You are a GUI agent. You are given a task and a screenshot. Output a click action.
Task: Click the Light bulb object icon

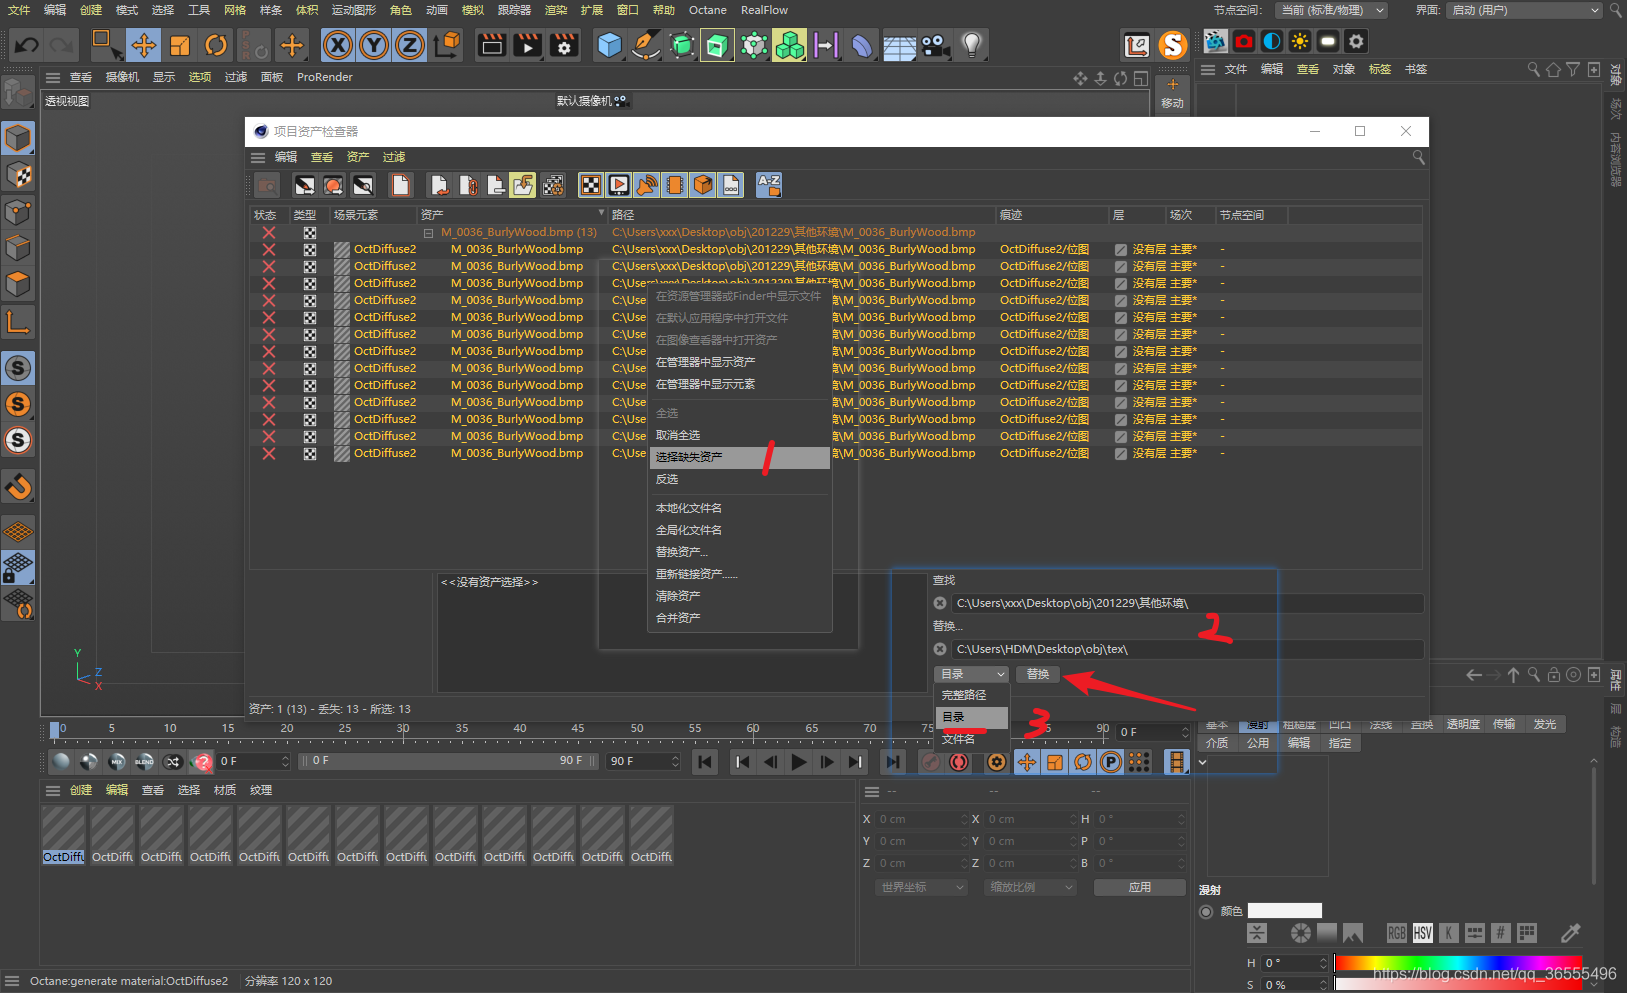pyautogui.click(x=971, y=45)
